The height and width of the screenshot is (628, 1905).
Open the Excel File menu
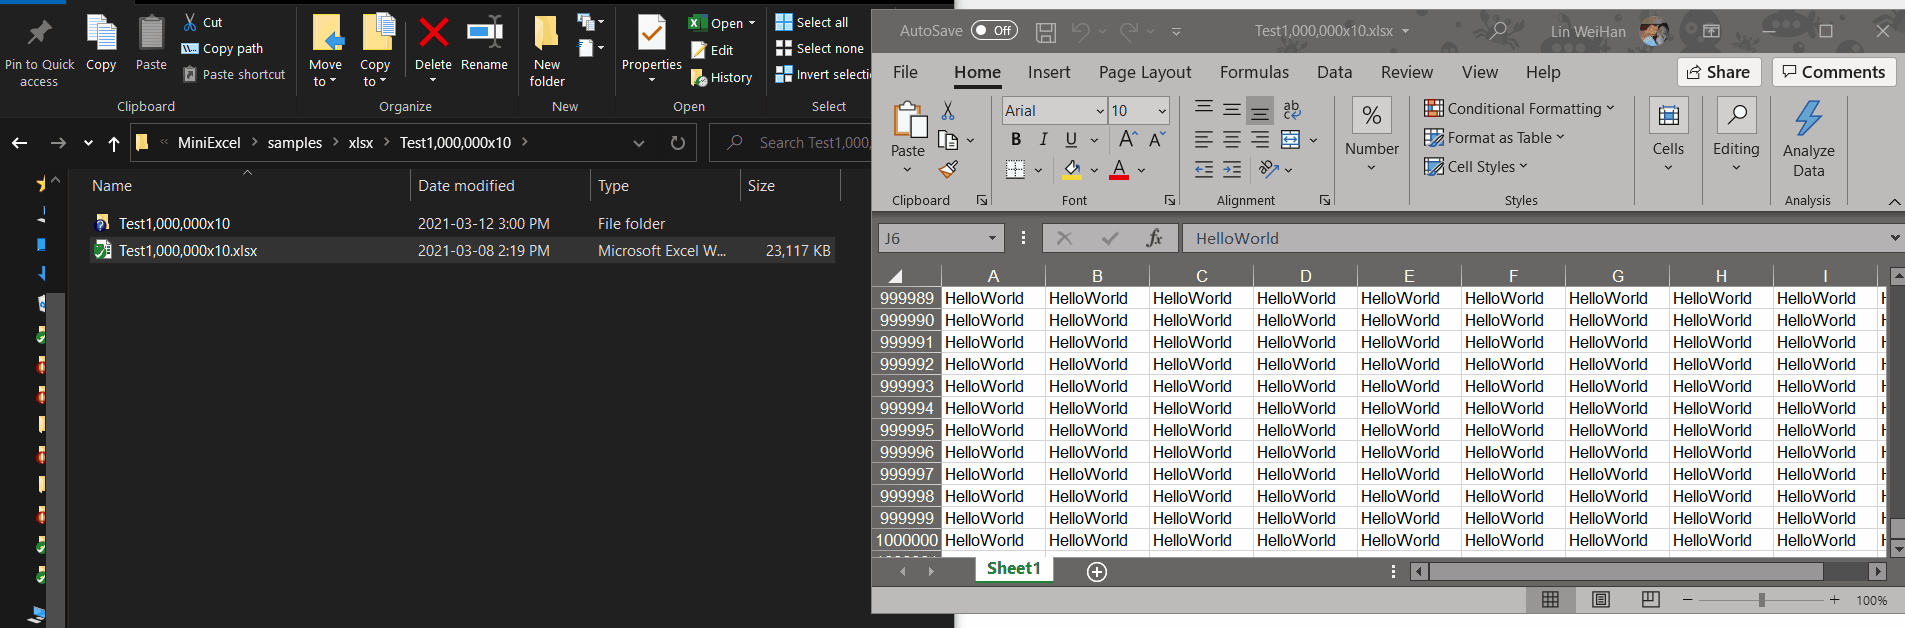[x=905, y=72]
